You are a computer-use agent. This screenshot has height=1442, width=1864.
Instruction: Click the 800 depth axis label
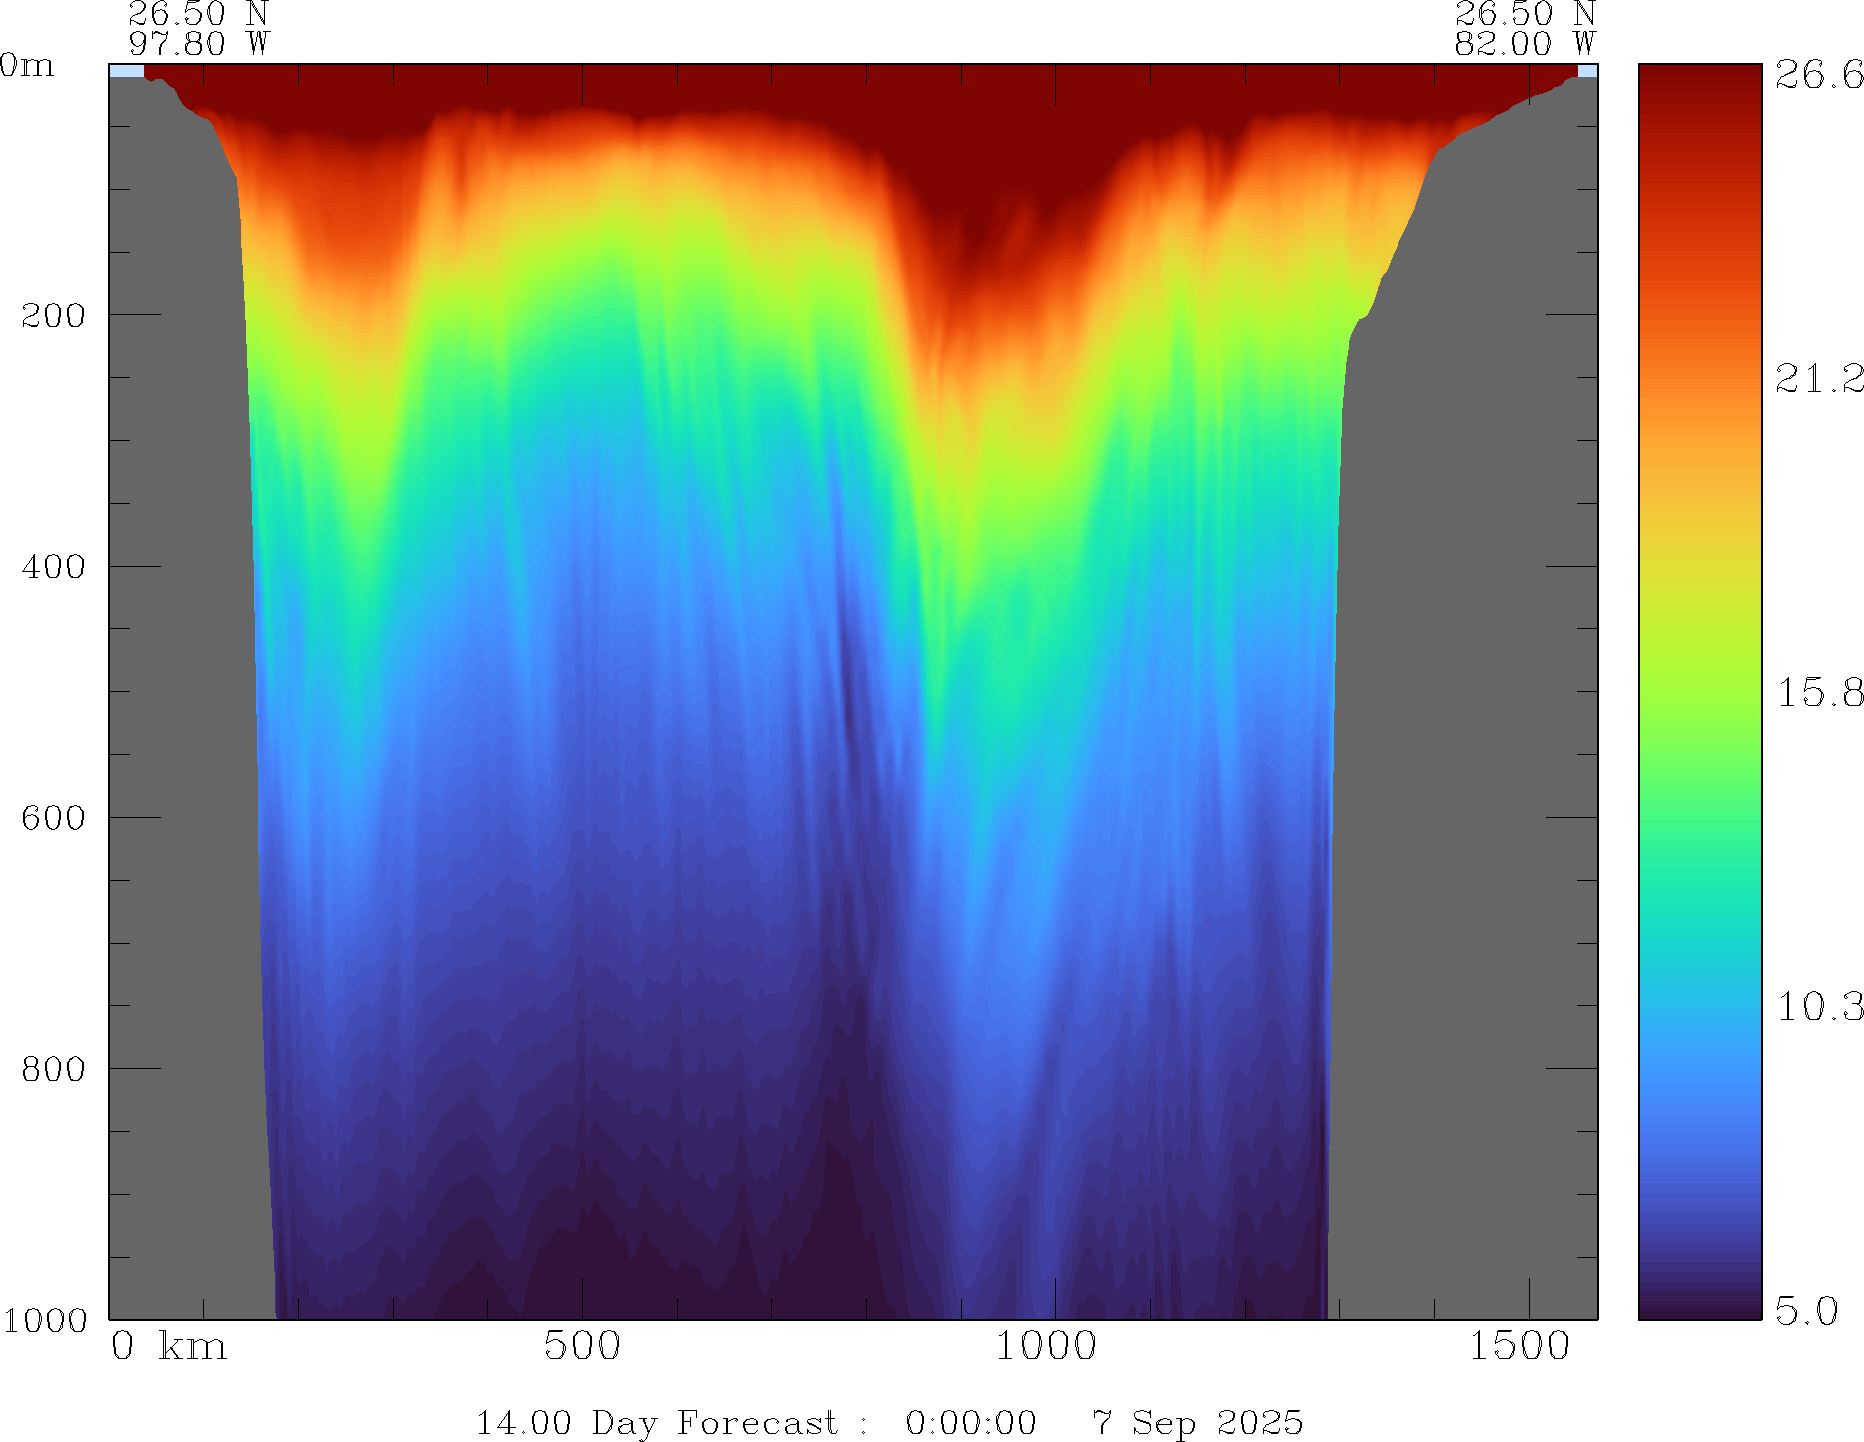click(53, 1069)
